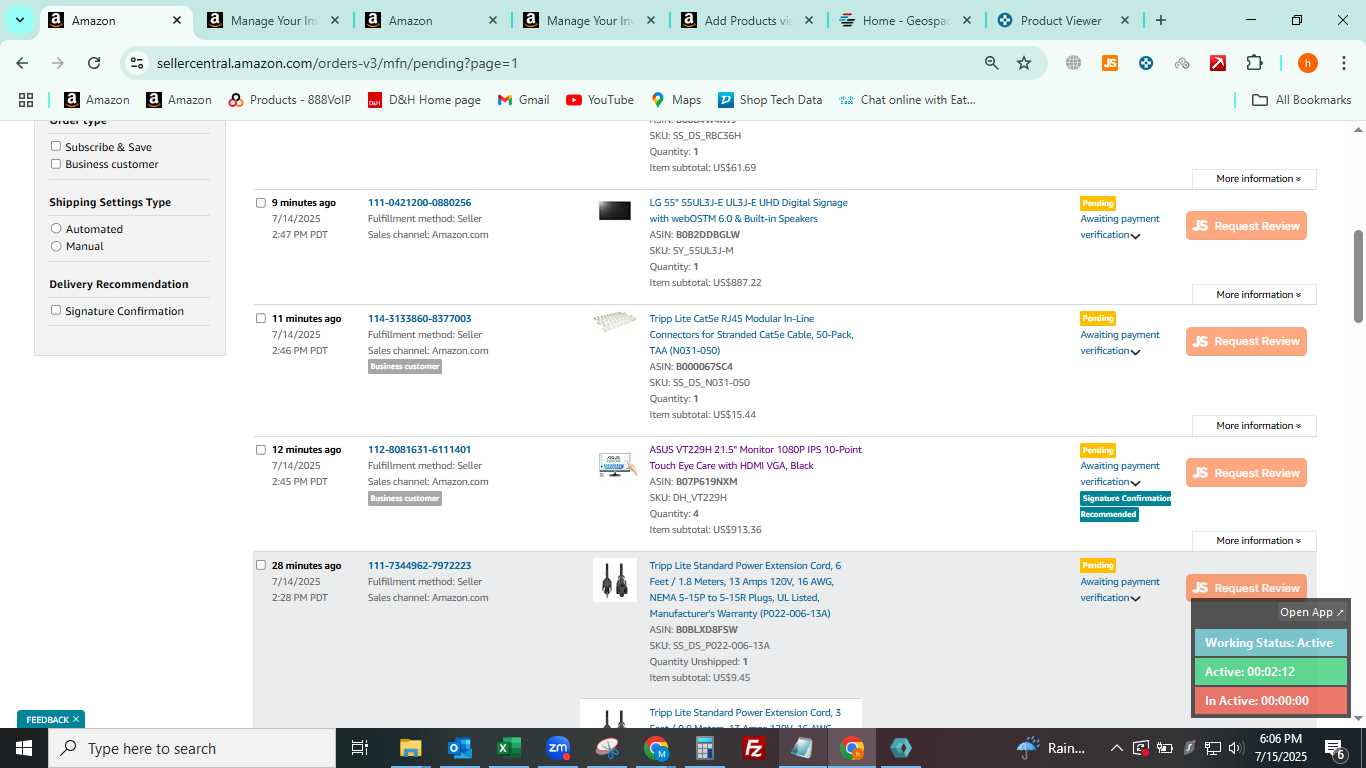The width and height of the screenshot is (1366, 768).
Task: Click the ASUS monitor product thumbnail
Action: (x=616, y=465)
